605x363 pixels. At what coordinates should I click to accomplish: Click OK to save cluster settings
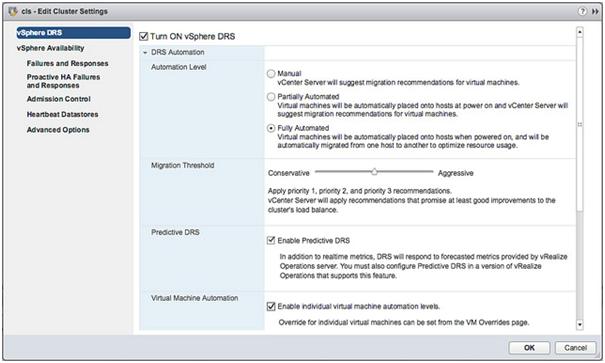click(x=529, y=348)
